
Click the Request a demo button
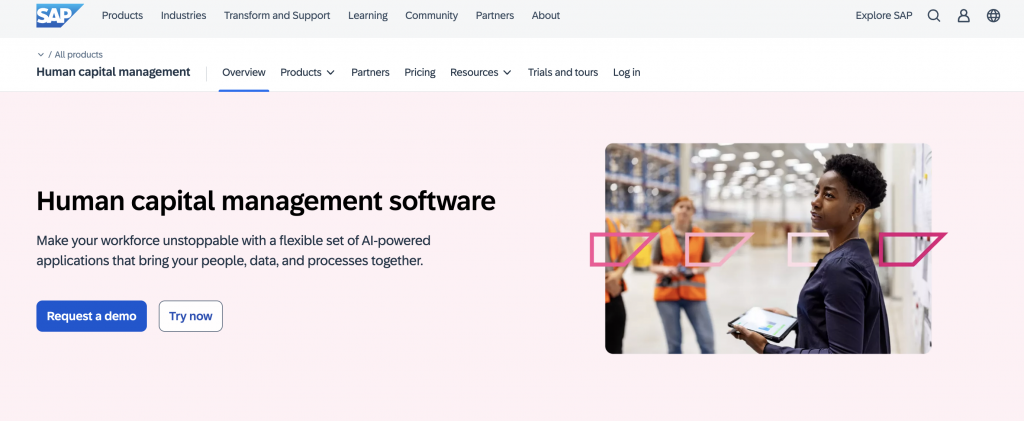tap(91, 316)
